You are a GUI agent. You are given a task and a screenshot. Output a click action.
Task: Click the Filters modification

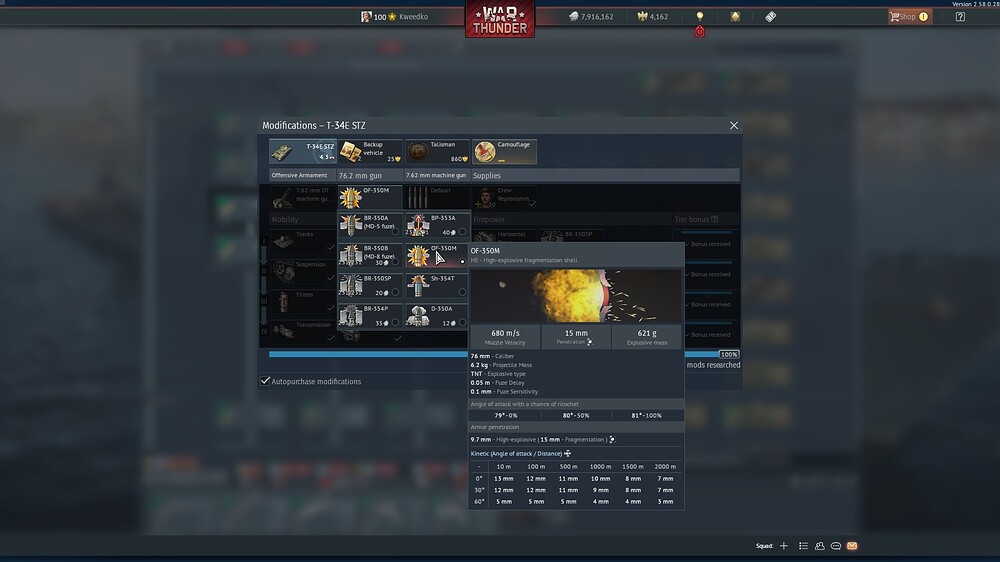pos(302,302)
